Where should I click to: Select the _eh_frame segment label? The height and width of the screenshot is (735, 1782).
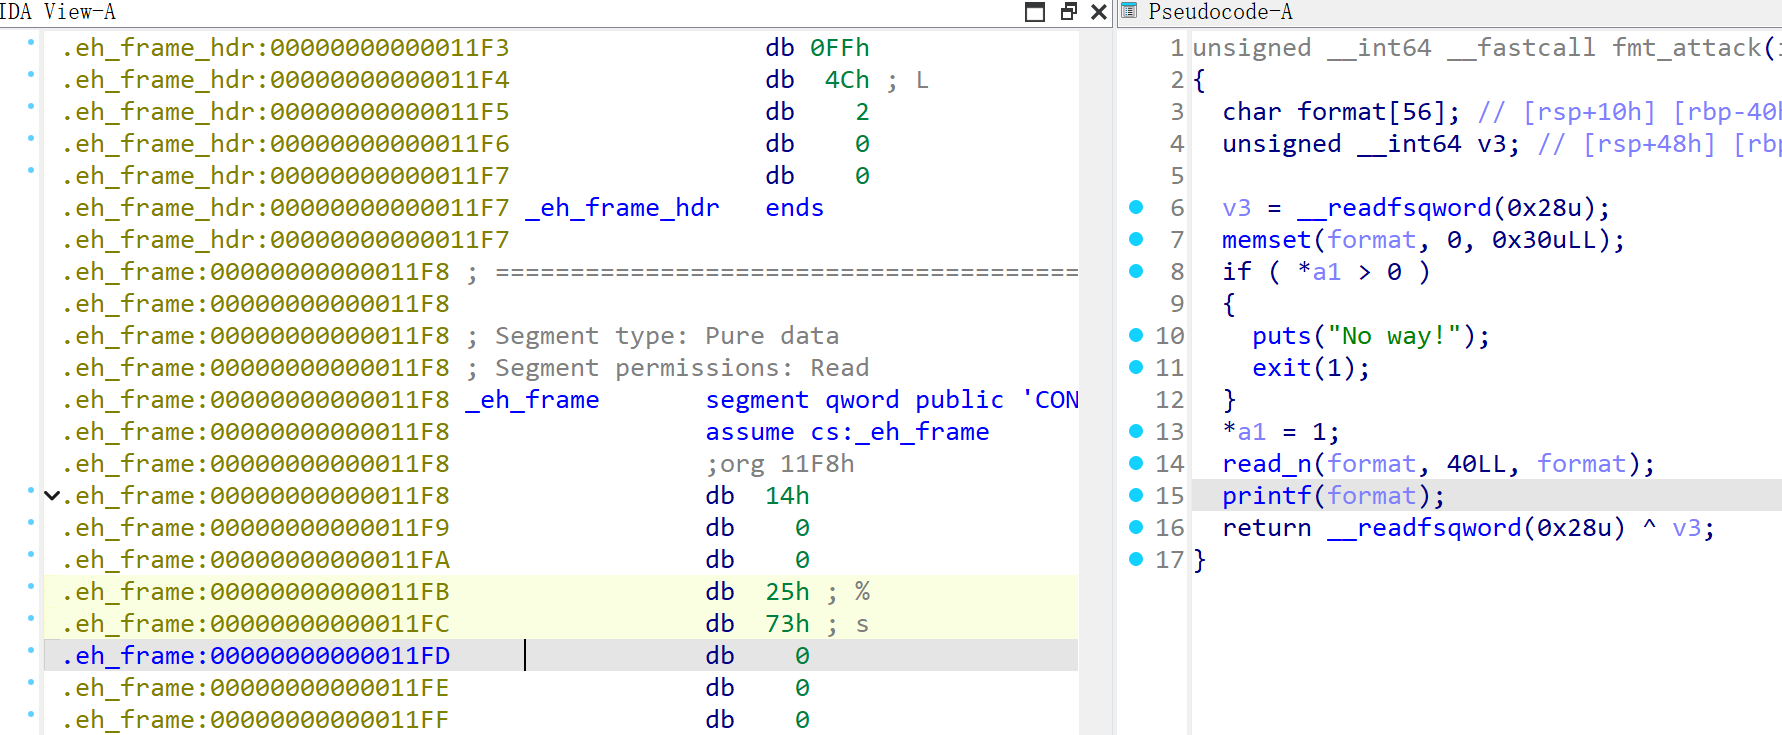click(532, 400)
